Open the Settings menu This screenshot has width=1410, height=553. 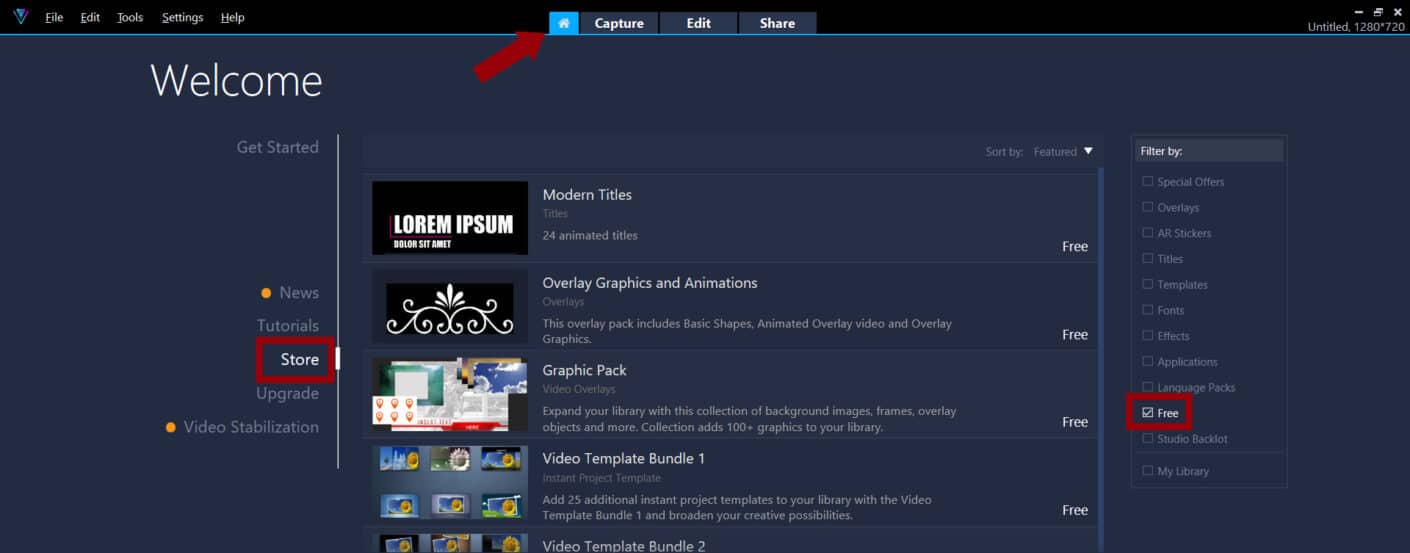(182, 18)
